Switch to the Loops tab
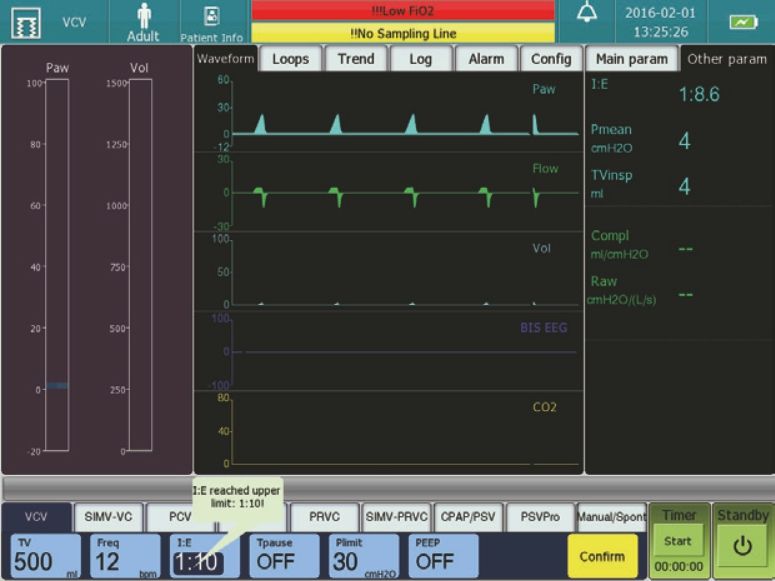 click(x=290, y=59)
